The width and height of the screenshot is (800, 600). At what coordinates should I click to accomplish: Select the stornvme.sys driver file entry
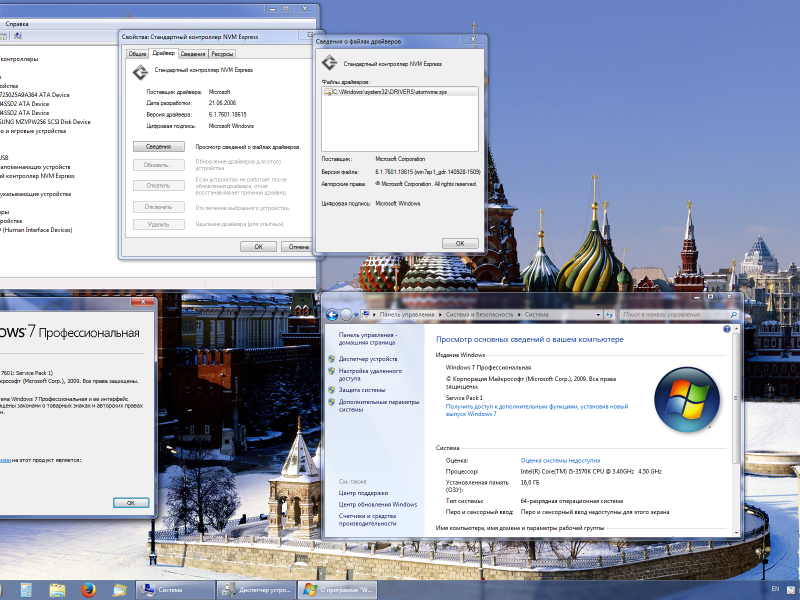[400, 92]
